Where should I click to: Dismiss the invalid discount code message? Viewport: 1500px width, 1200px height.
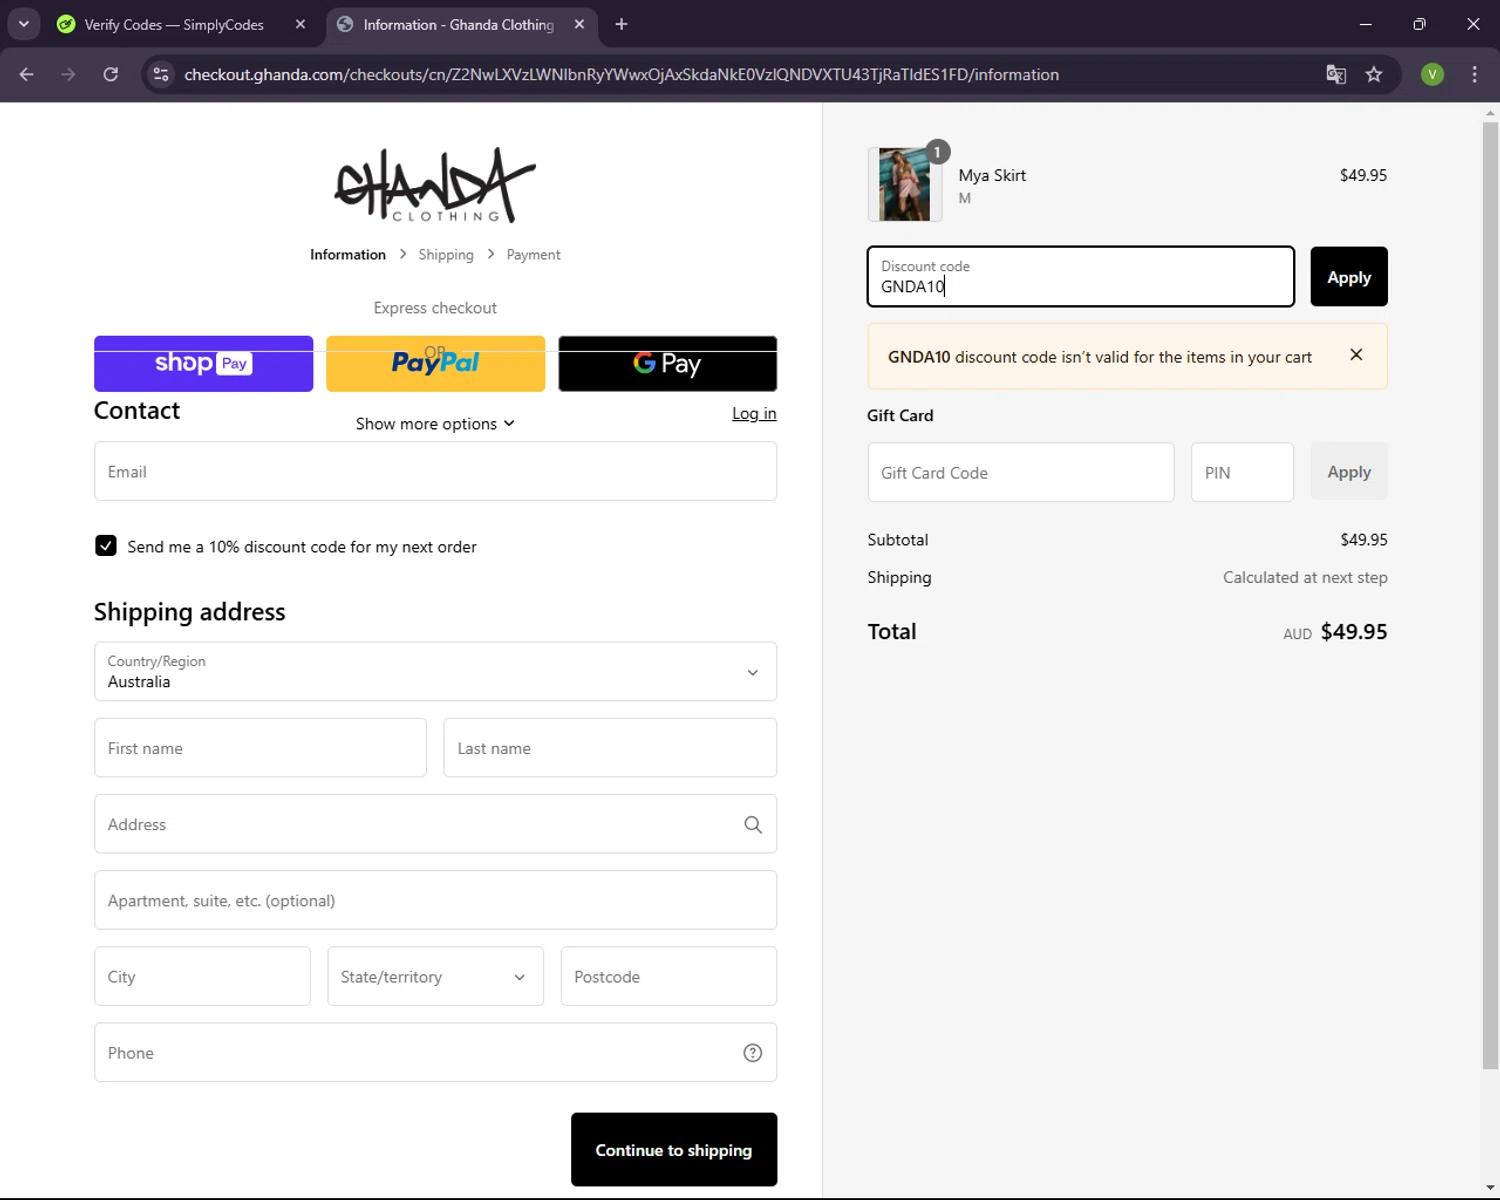click(x=1356, y=355)
